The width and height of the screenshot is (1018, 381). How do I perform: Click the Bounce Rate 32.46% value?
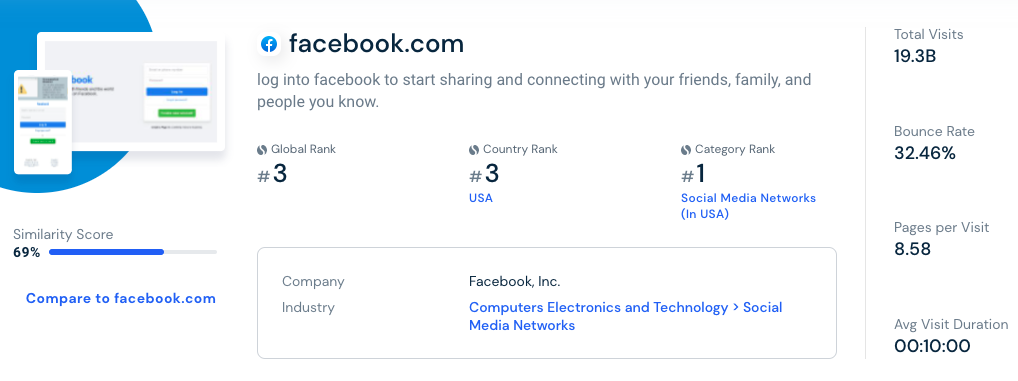click(925, 153)
